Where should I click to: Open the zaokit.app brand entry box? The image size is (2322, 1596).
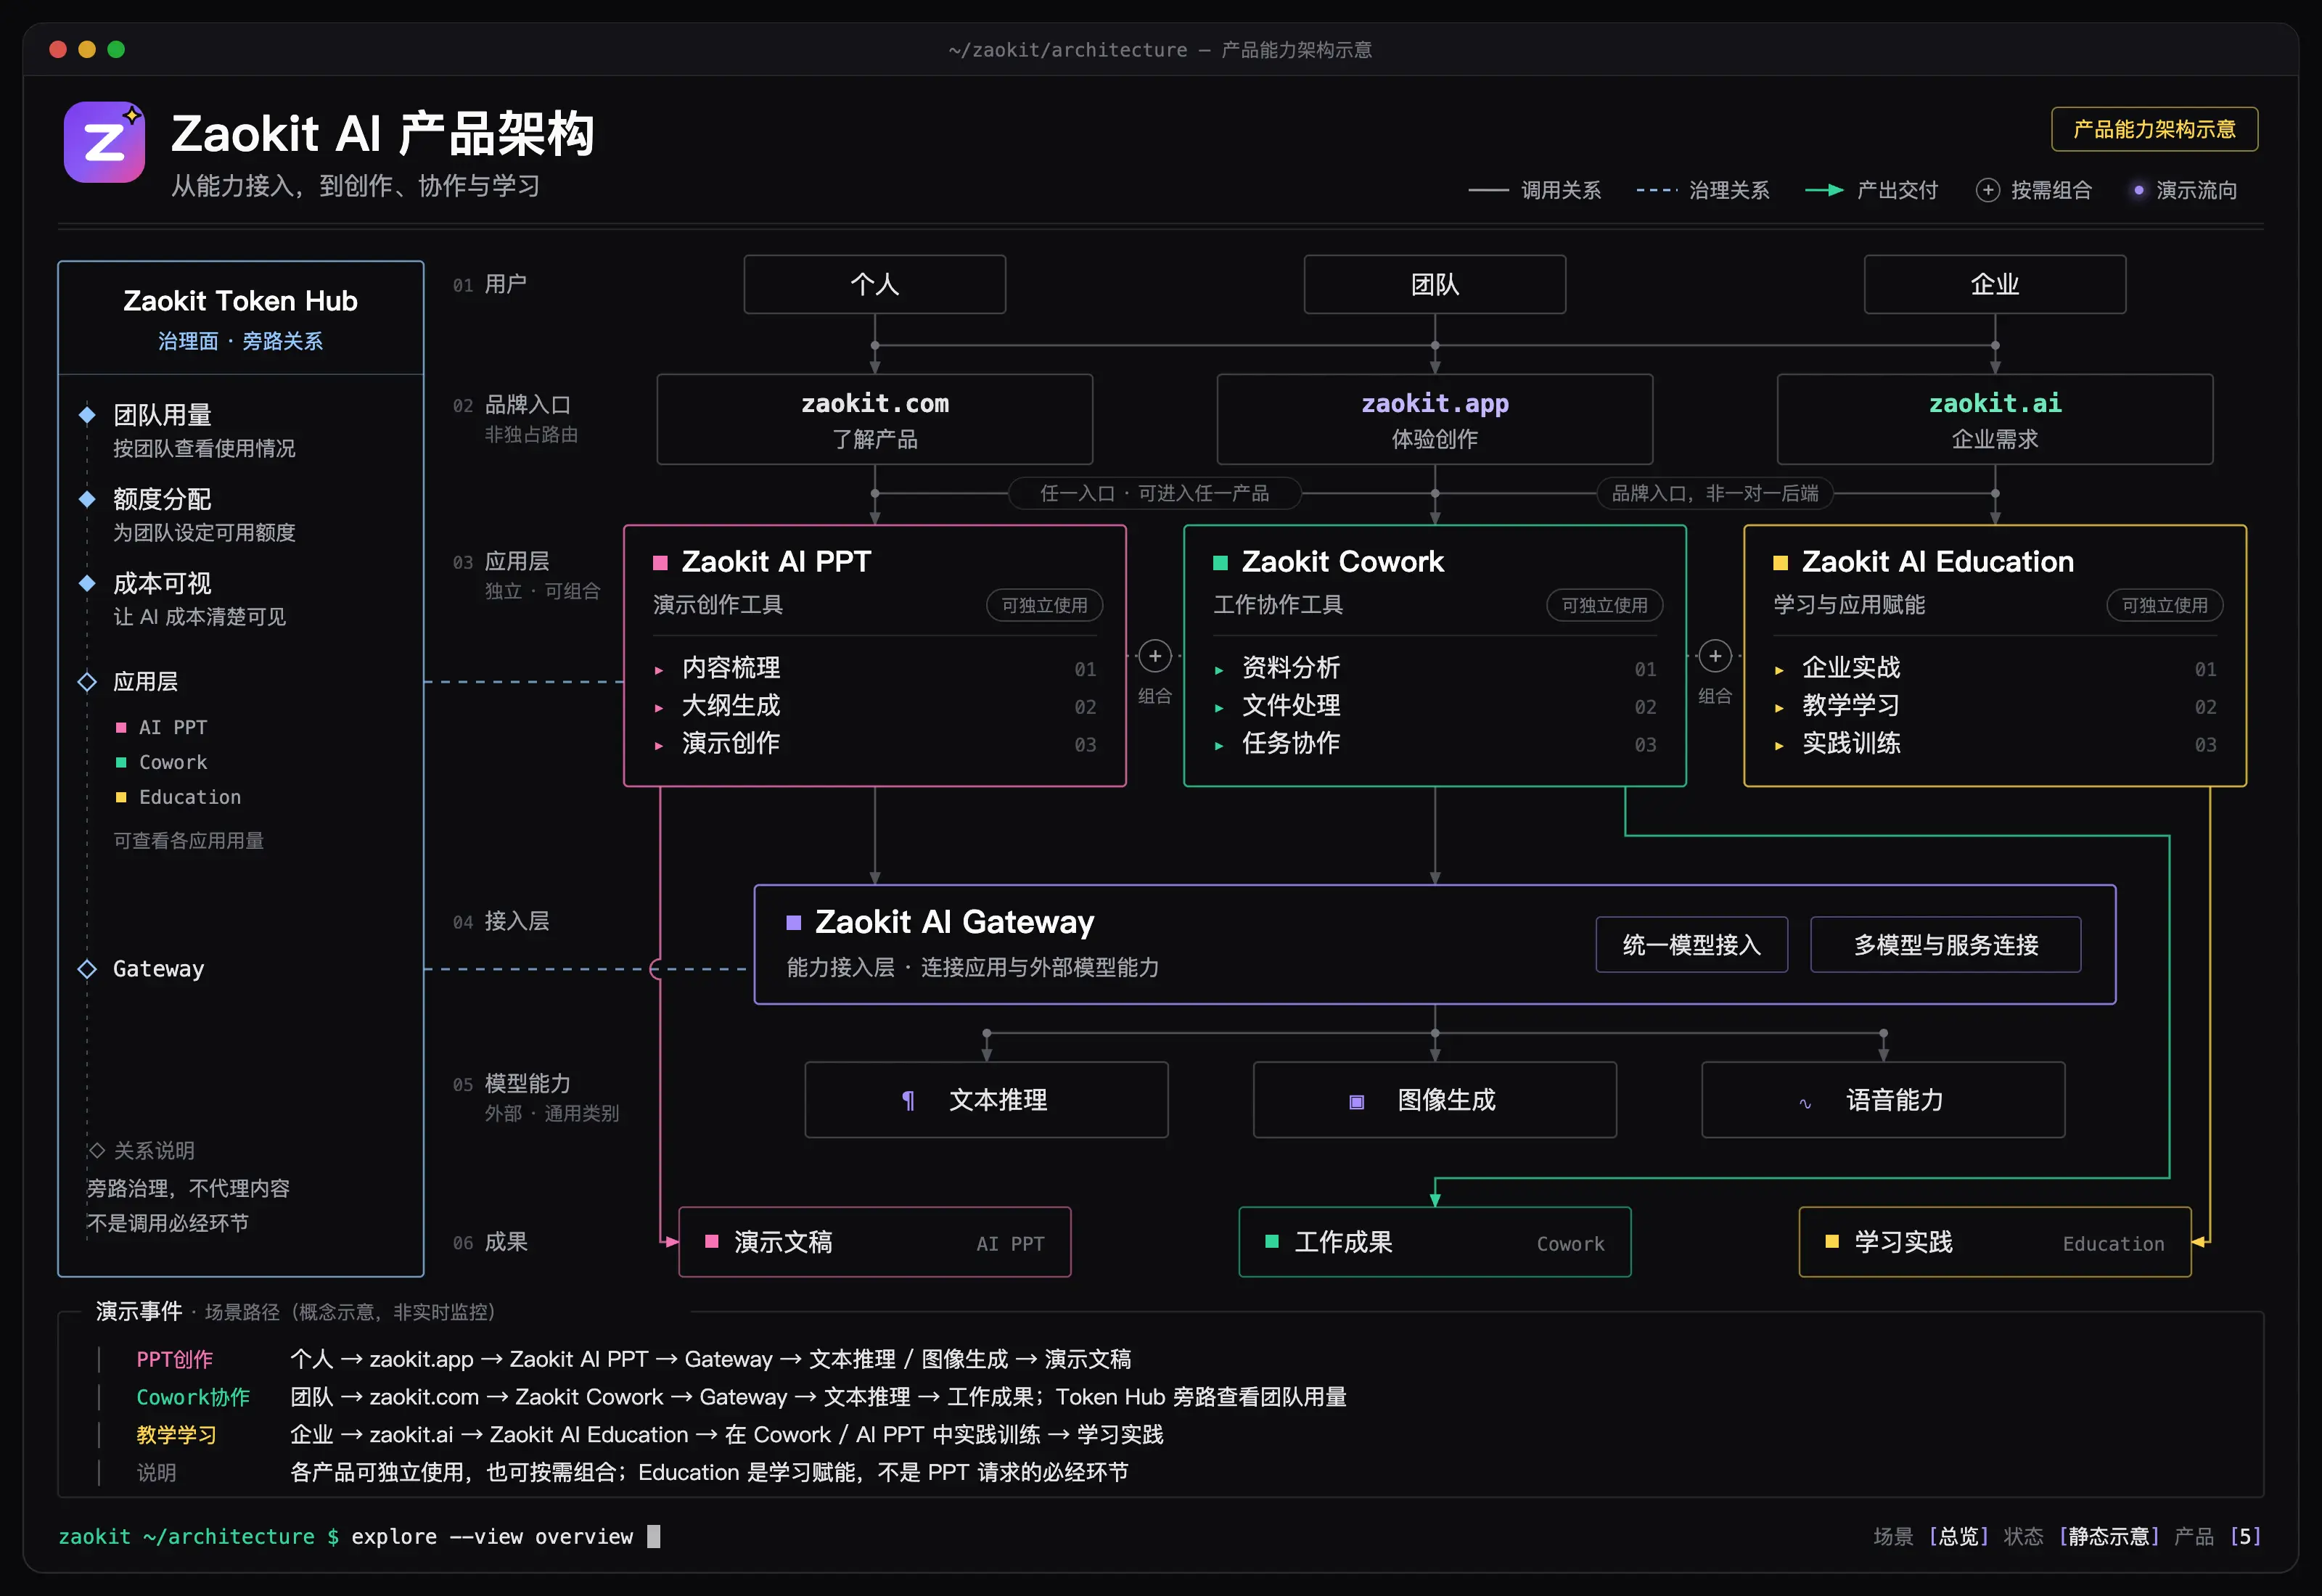[x=1434, y=419]
